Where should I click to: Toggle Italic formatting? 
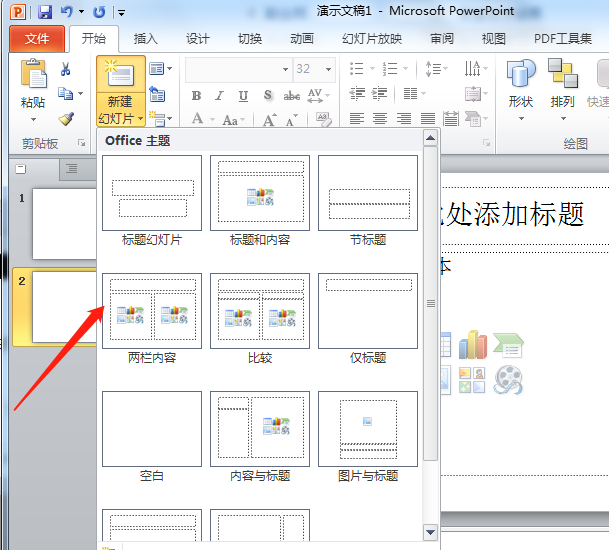219,96
